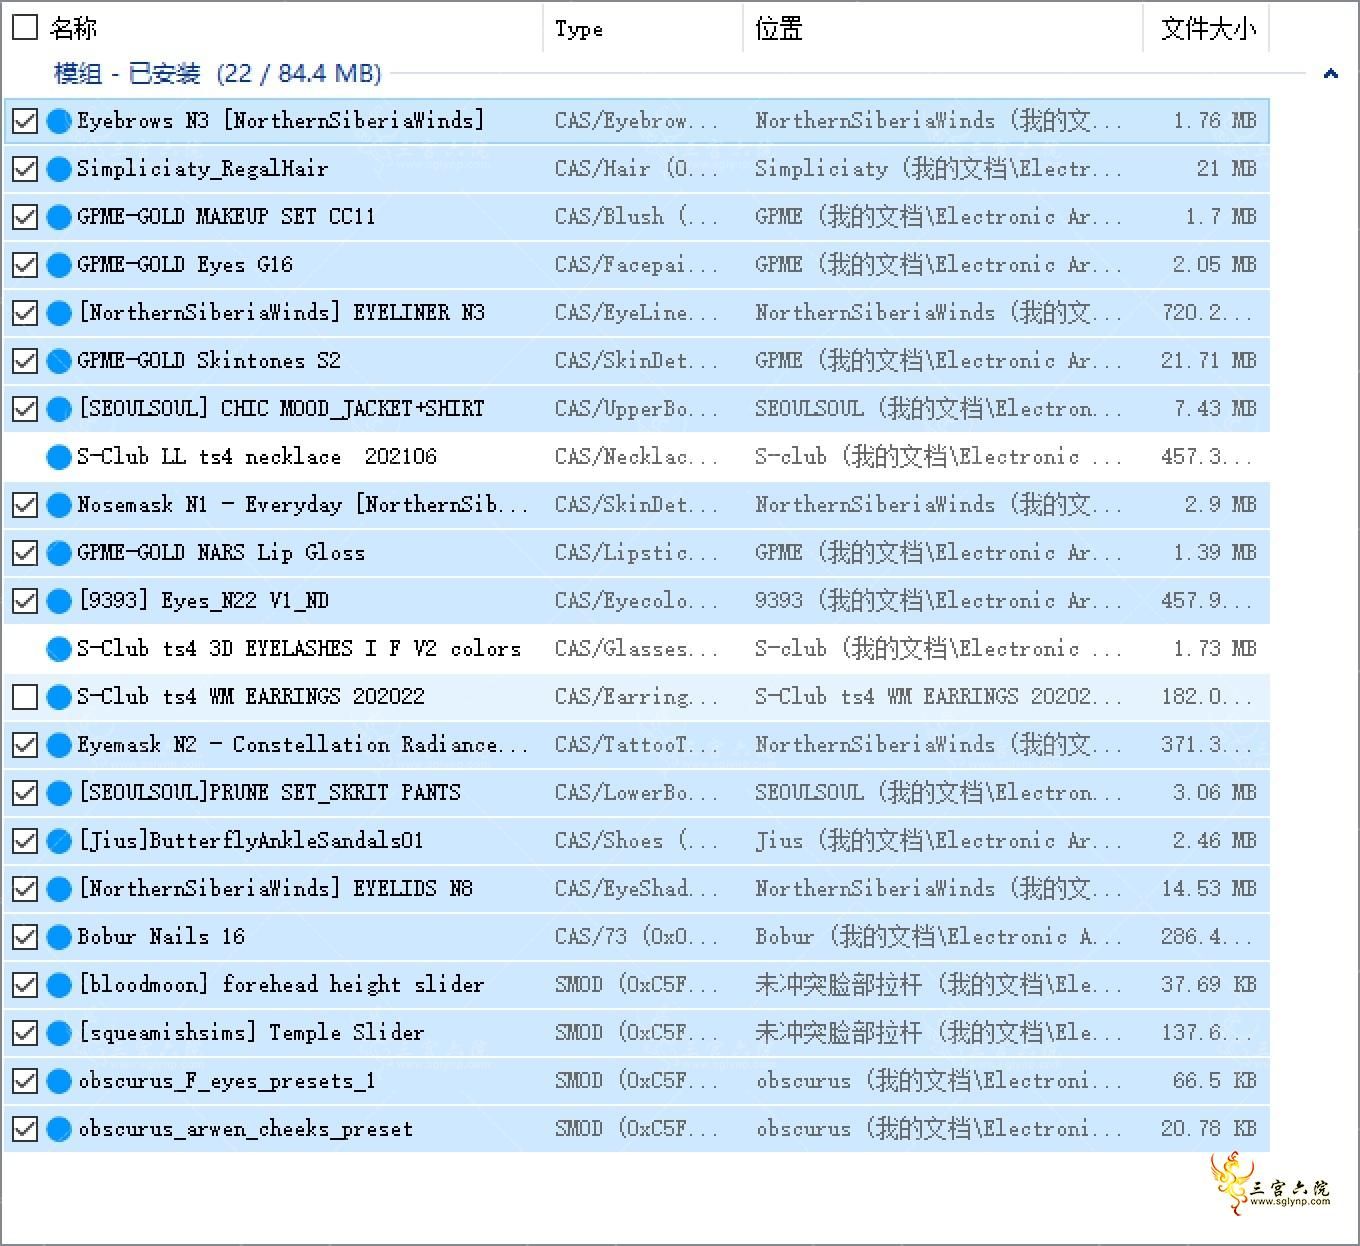Click blue icon beside GPME-GOLD MAKEUP SET CC11
This screenshot has width=1360, height=1246.
(59, 218)
